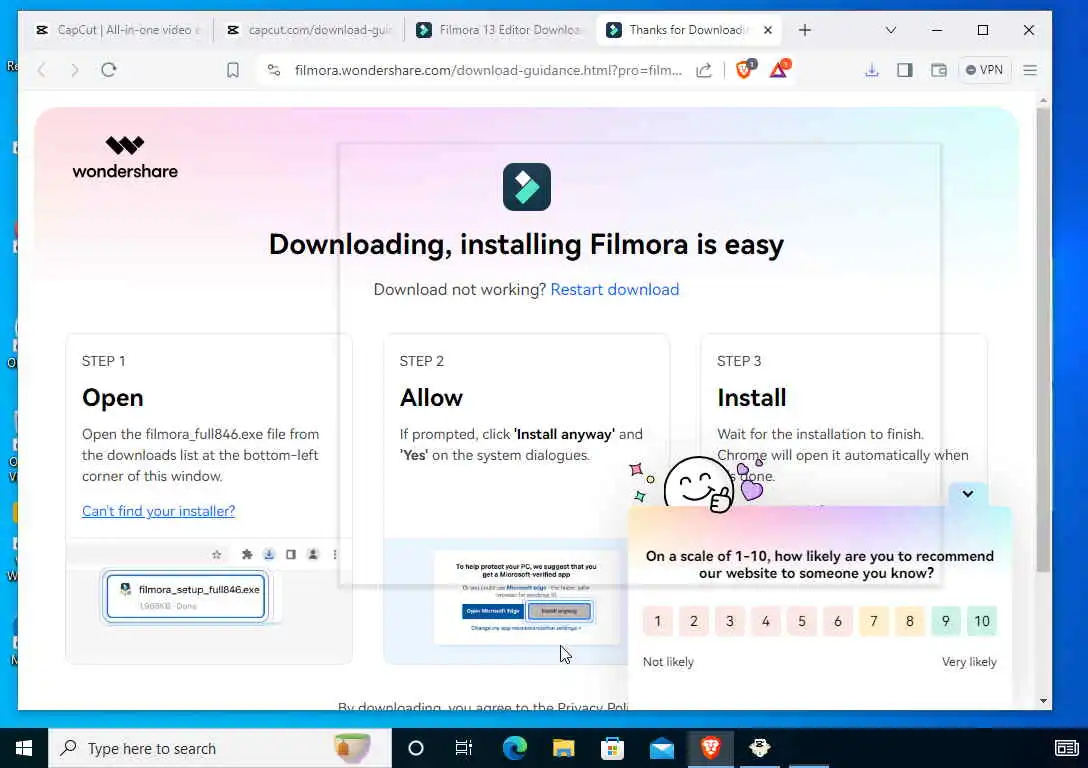1088x768 pixels.
Task: Open the browser main menu
Action: tap(1030, 70)
